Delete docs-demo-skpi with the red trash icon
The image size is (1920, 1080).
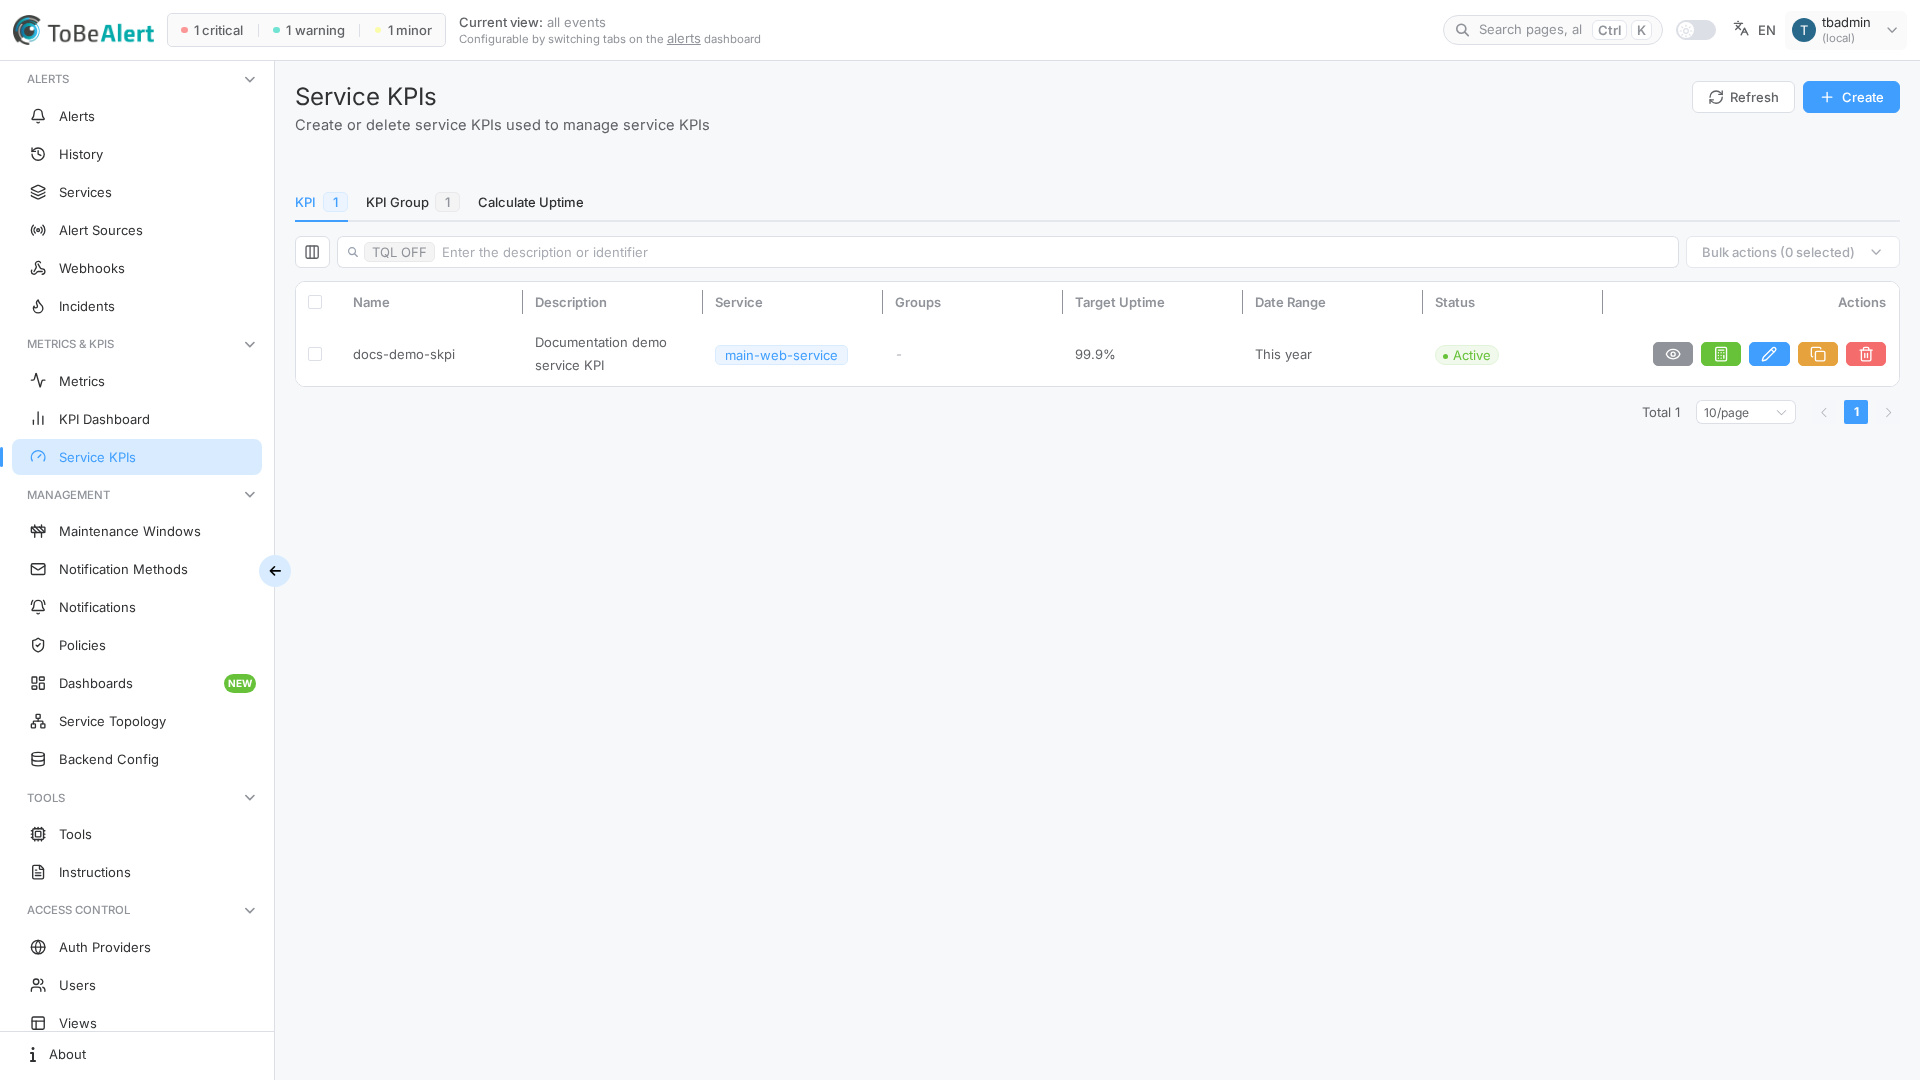(1865, 354)
